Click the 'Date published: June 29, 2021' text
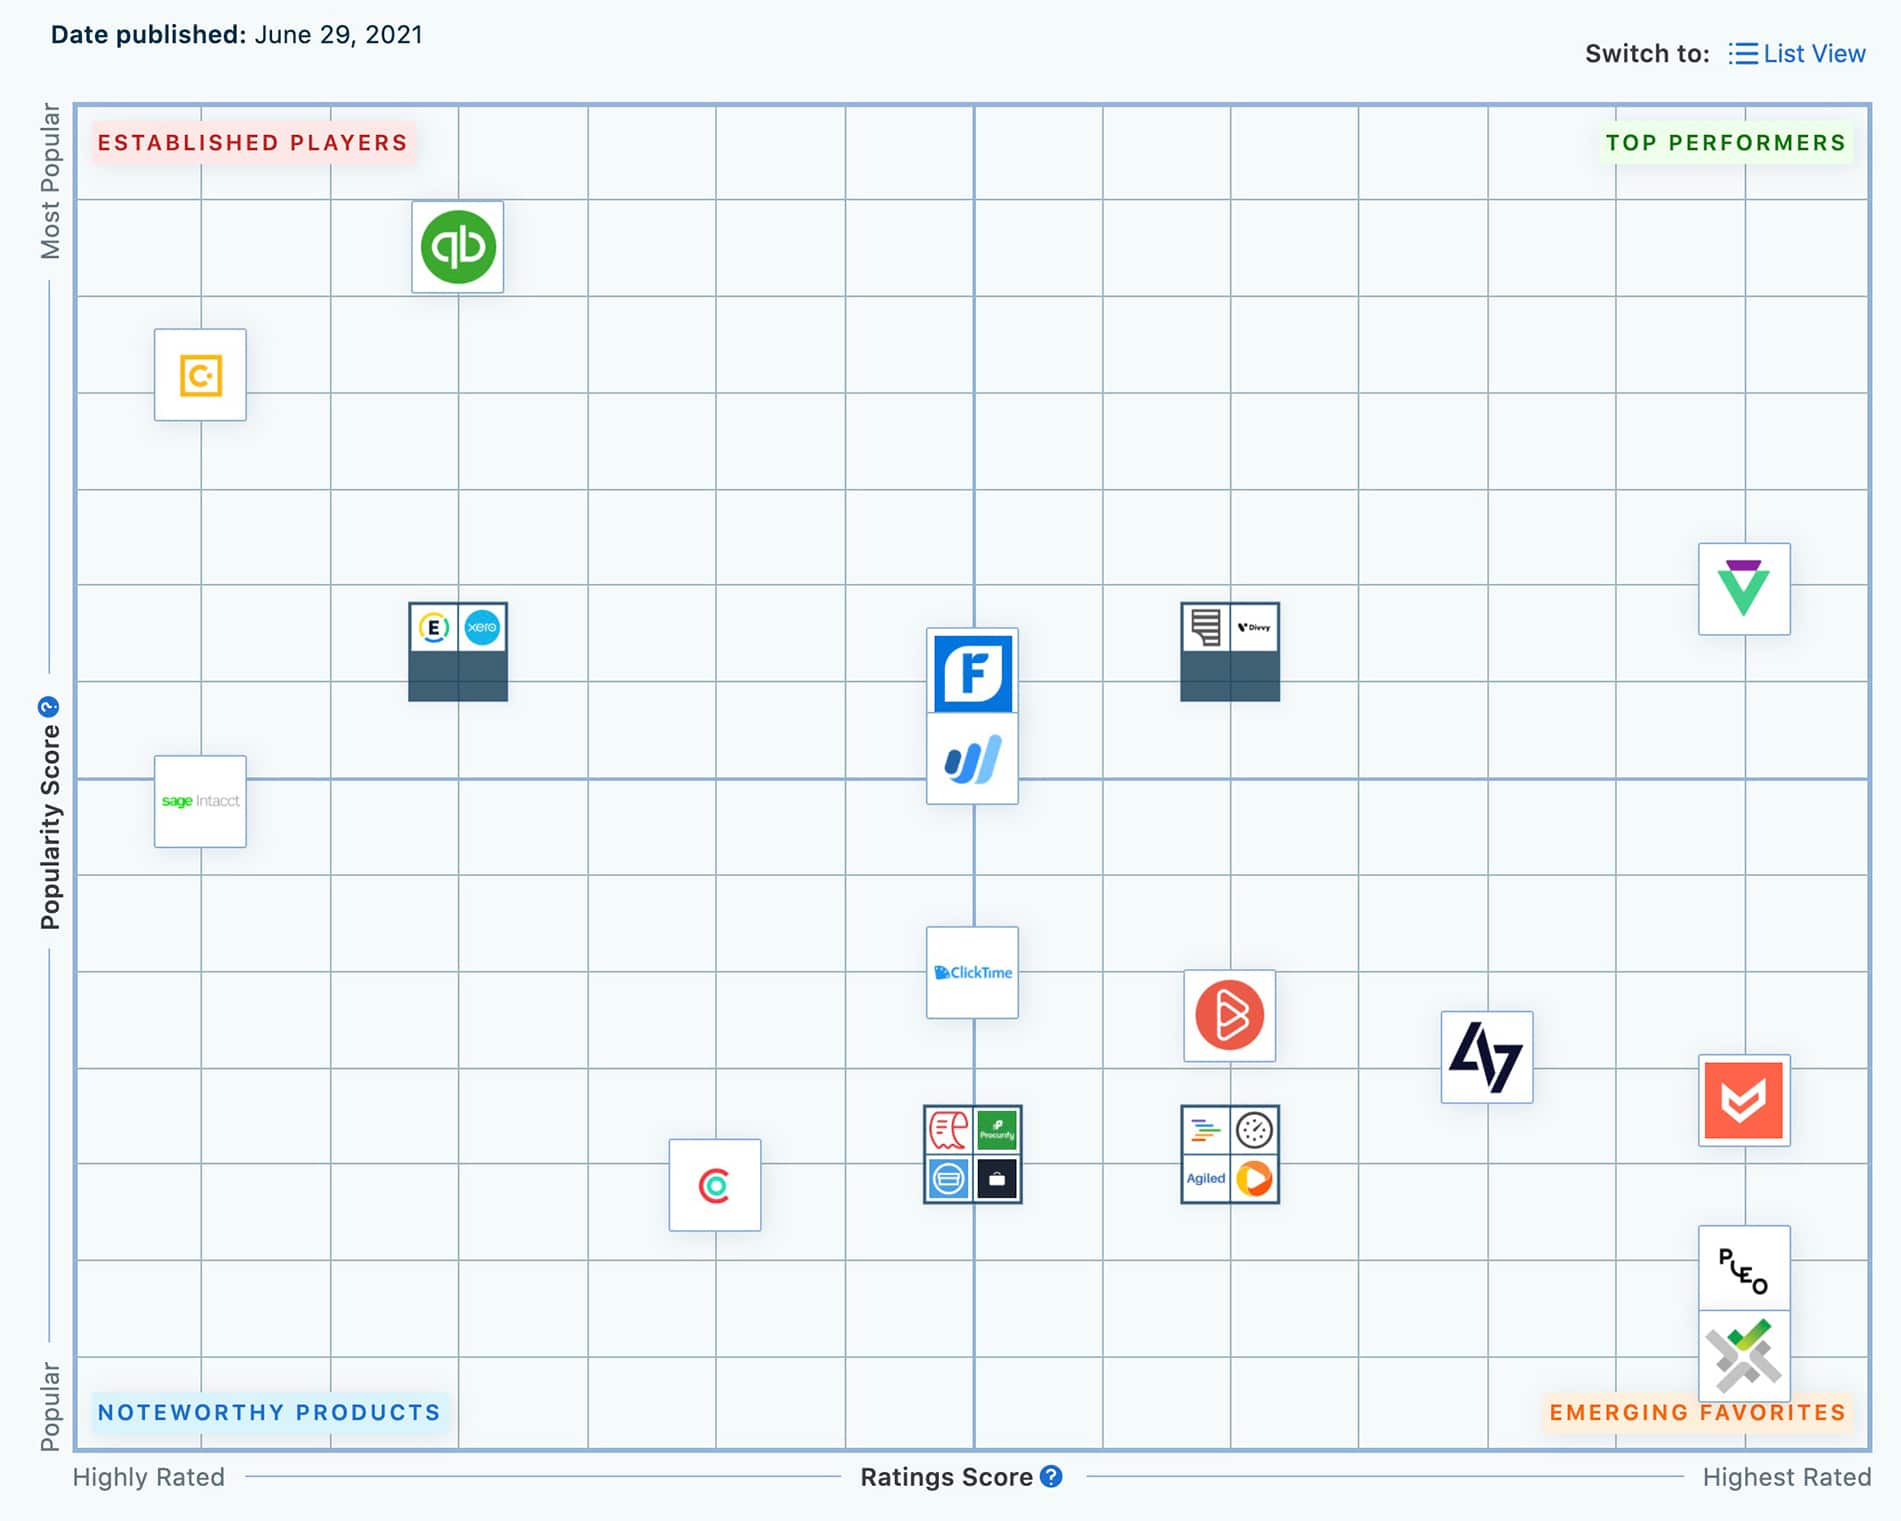1901x1521 pixels. tap(237, 35)
